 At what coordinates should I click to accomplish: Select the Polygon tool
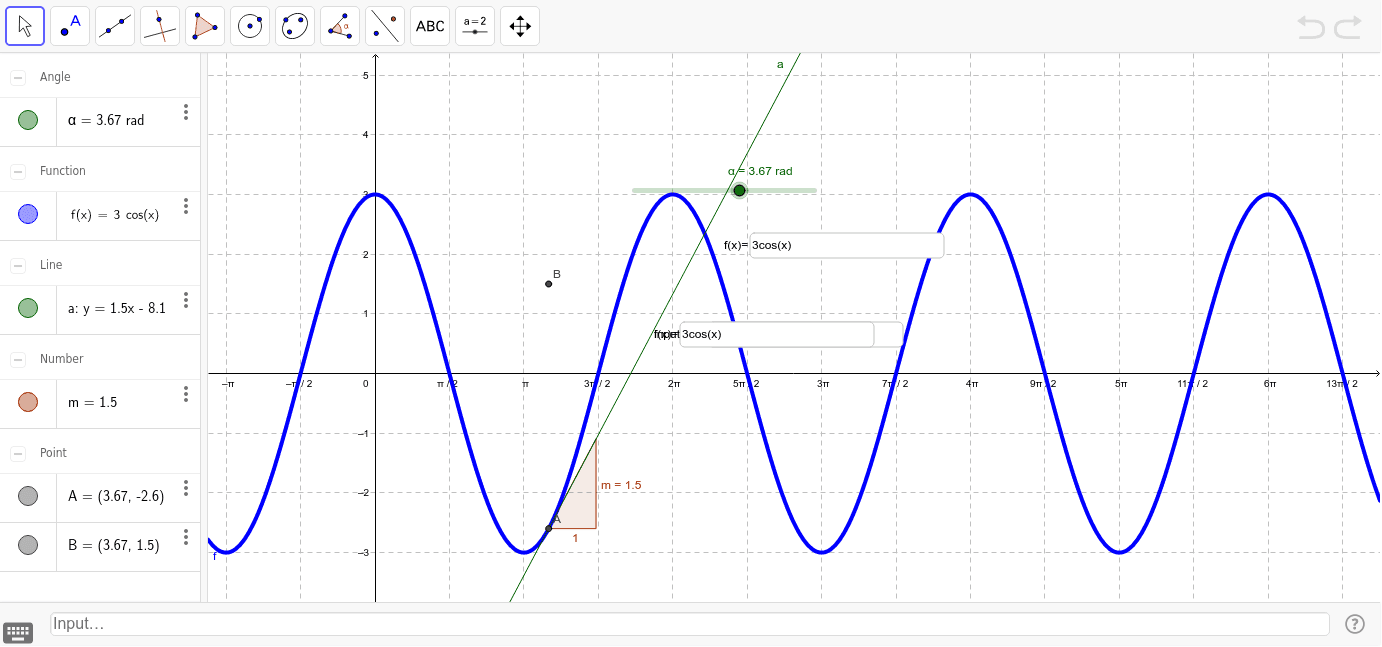[x=205, y=26]
